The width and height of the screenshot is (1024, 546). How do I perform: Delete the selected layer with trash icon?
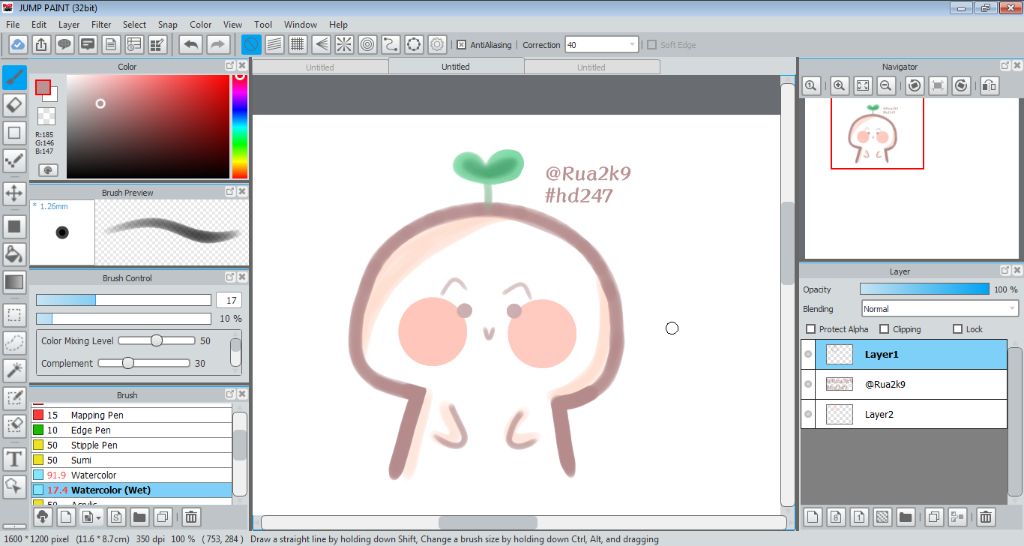985,517
